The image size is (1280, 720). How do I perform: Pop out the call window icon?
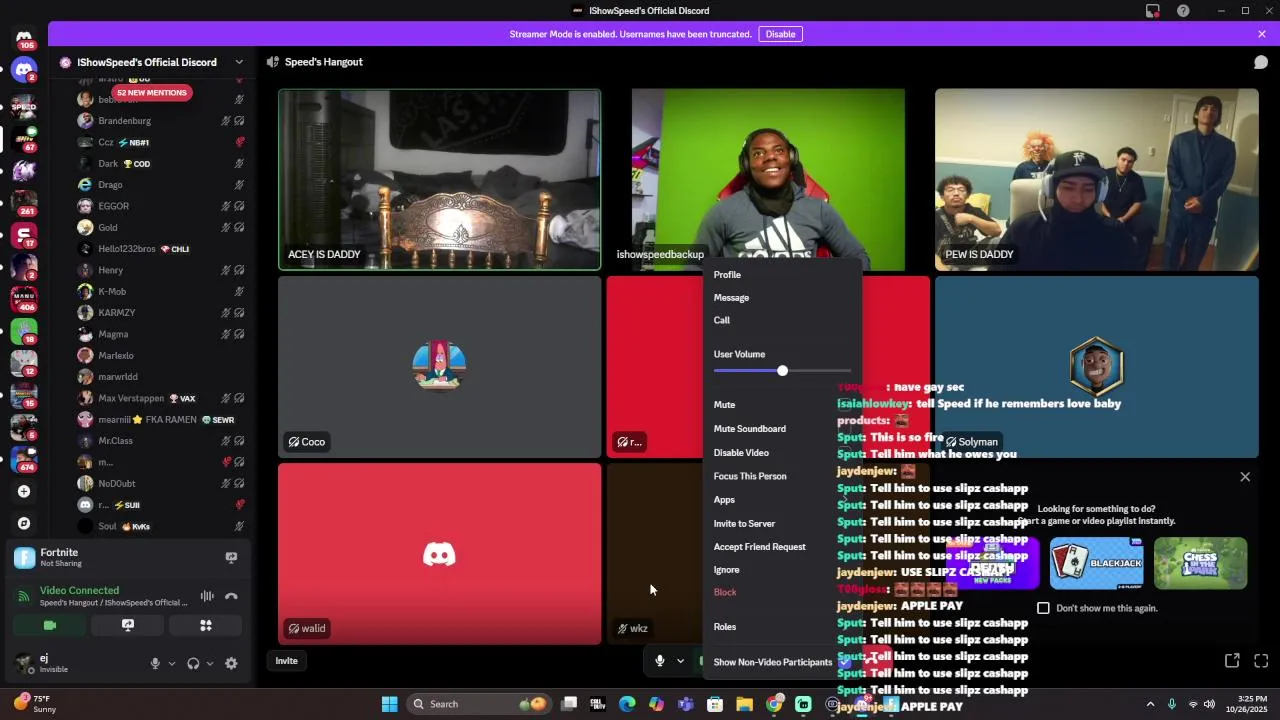[x=1232, y=661]
